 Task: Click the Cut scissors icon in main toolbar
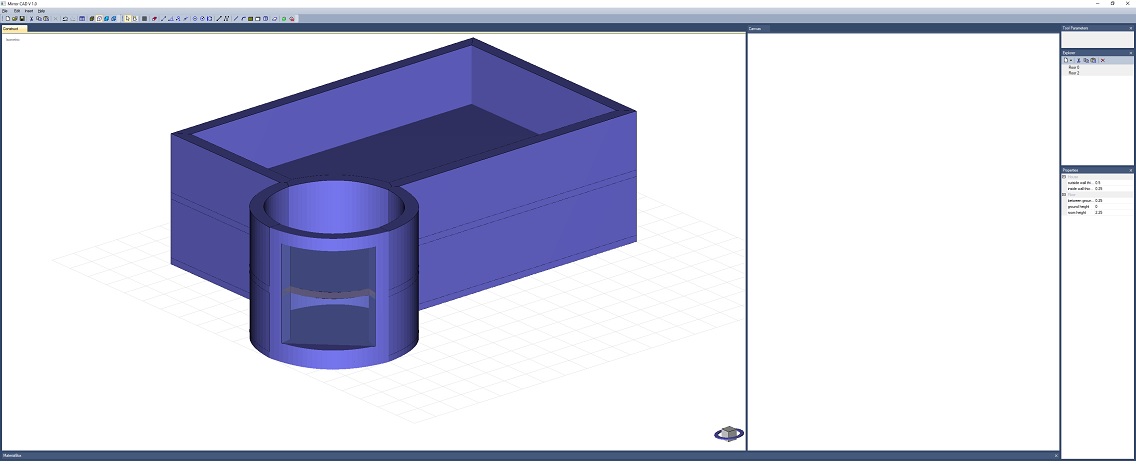(x=31, y=18)
